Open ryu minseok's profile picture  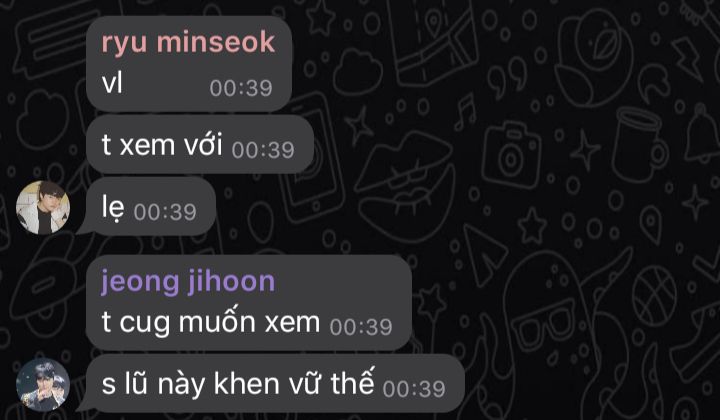pos(43,207)
